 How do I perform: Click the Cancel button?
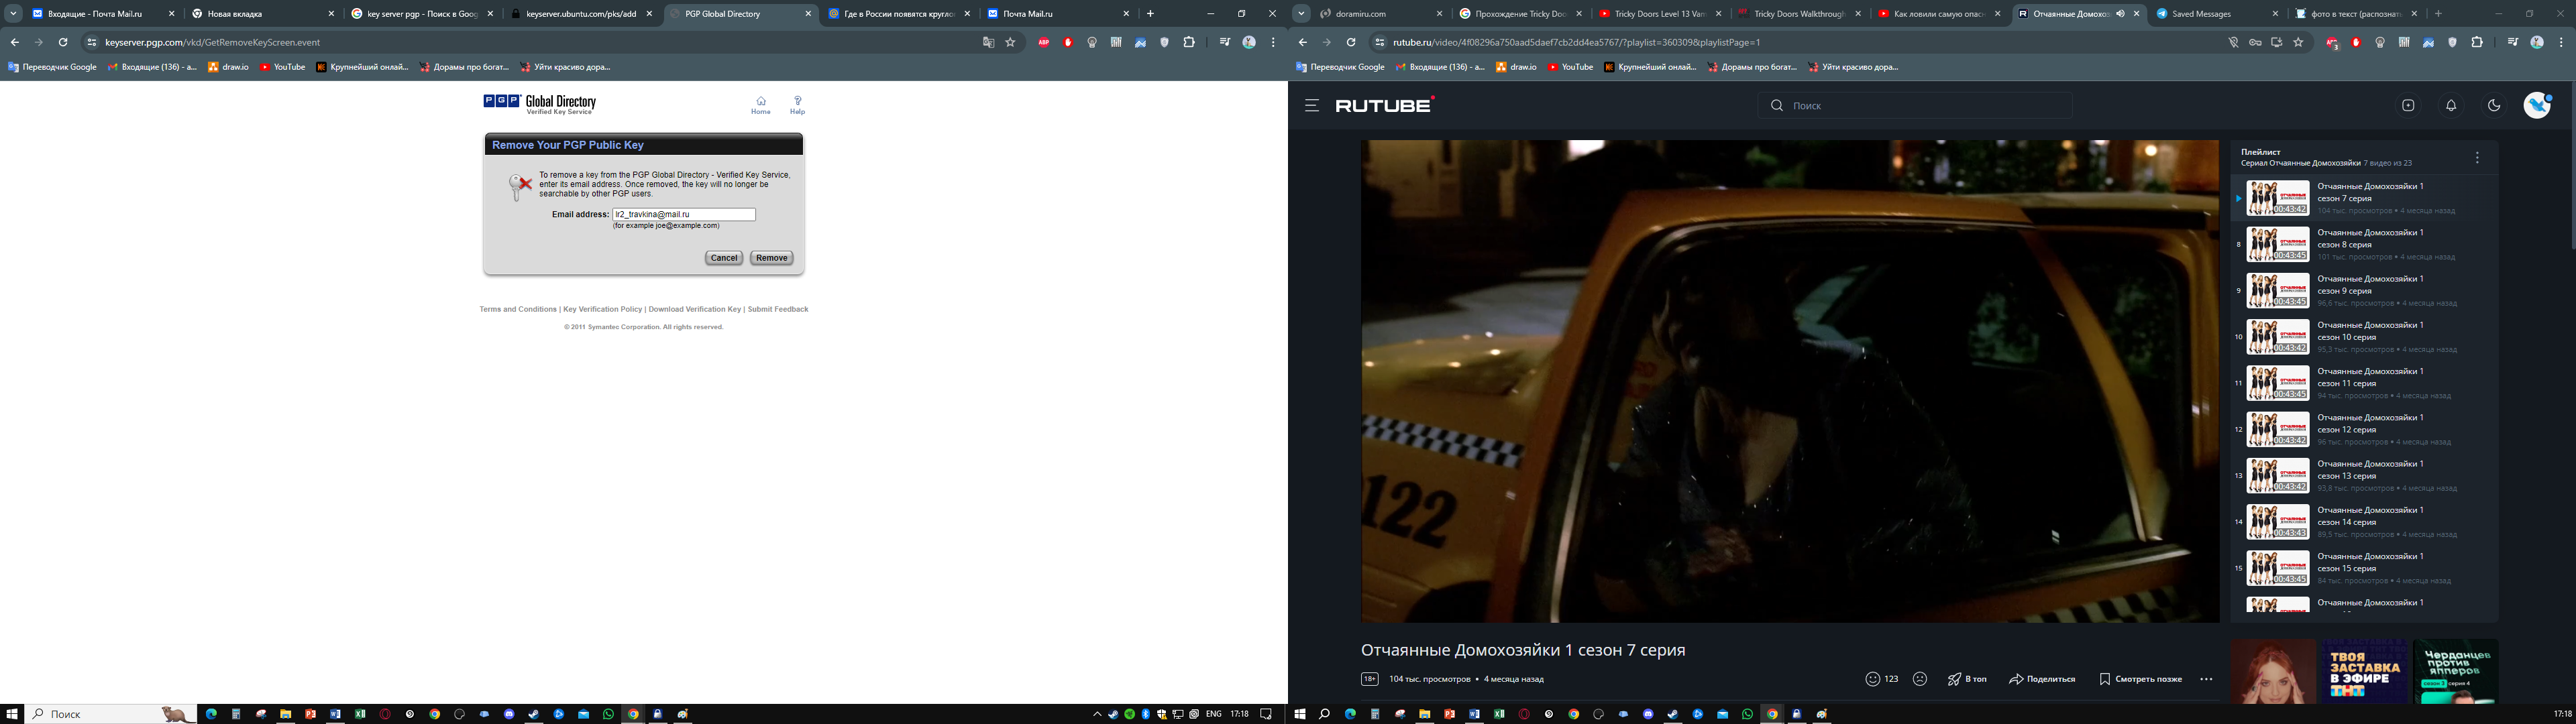coord(724,258)
